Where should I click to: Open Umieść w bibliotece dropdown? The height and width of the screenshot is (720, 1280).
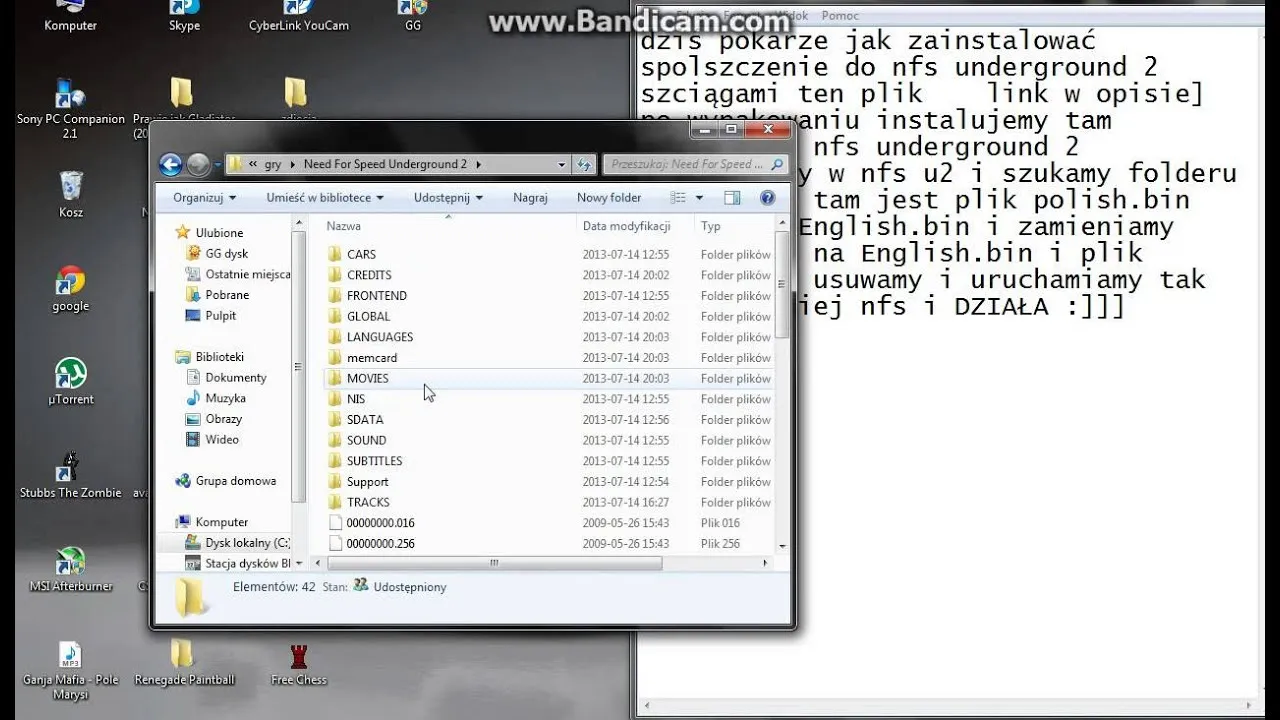tap(324, 198)
